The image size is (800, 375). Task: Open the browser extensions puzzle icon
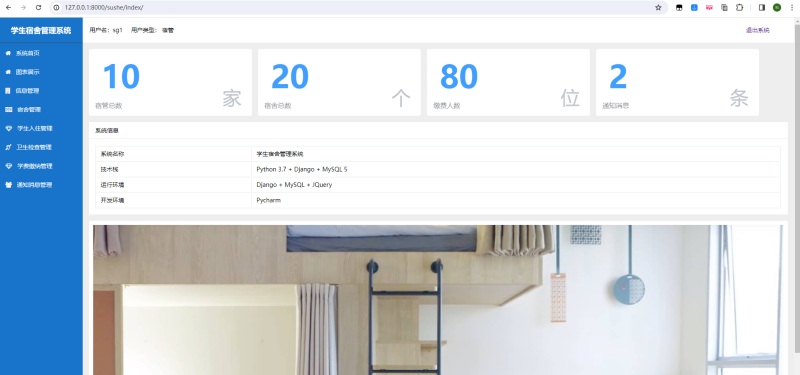[739, 8]
